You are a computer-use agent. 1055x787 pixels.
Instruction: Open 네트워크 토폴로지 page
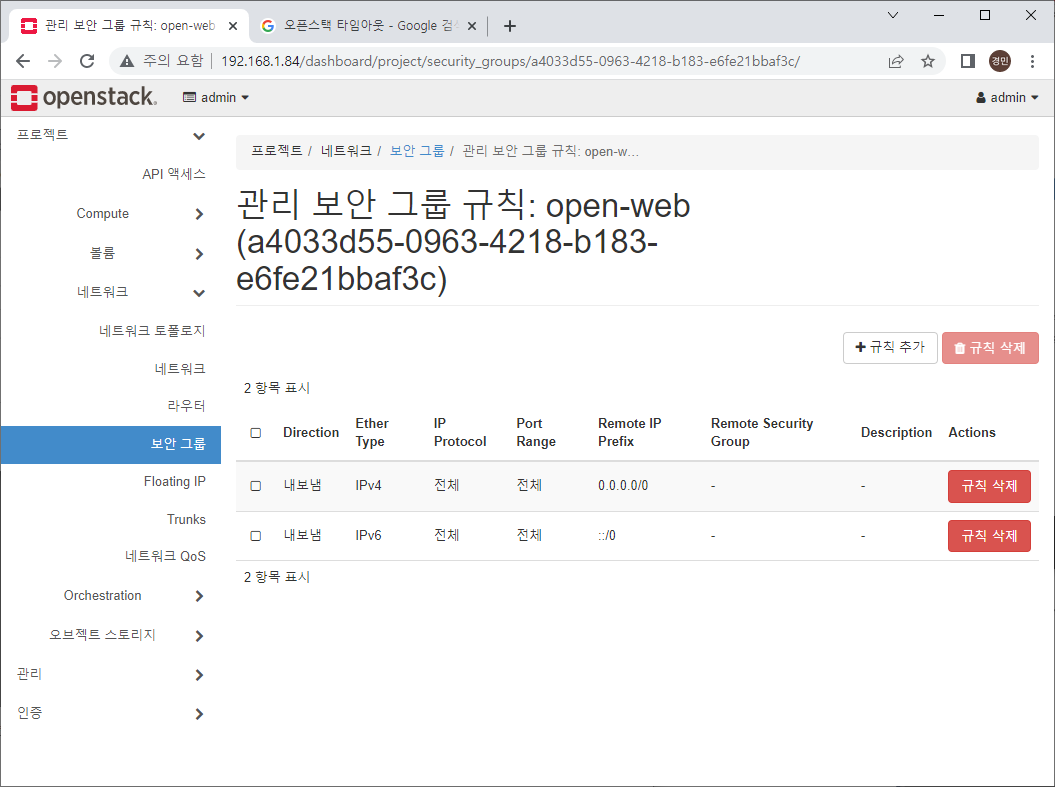click(x=152, y=330)
